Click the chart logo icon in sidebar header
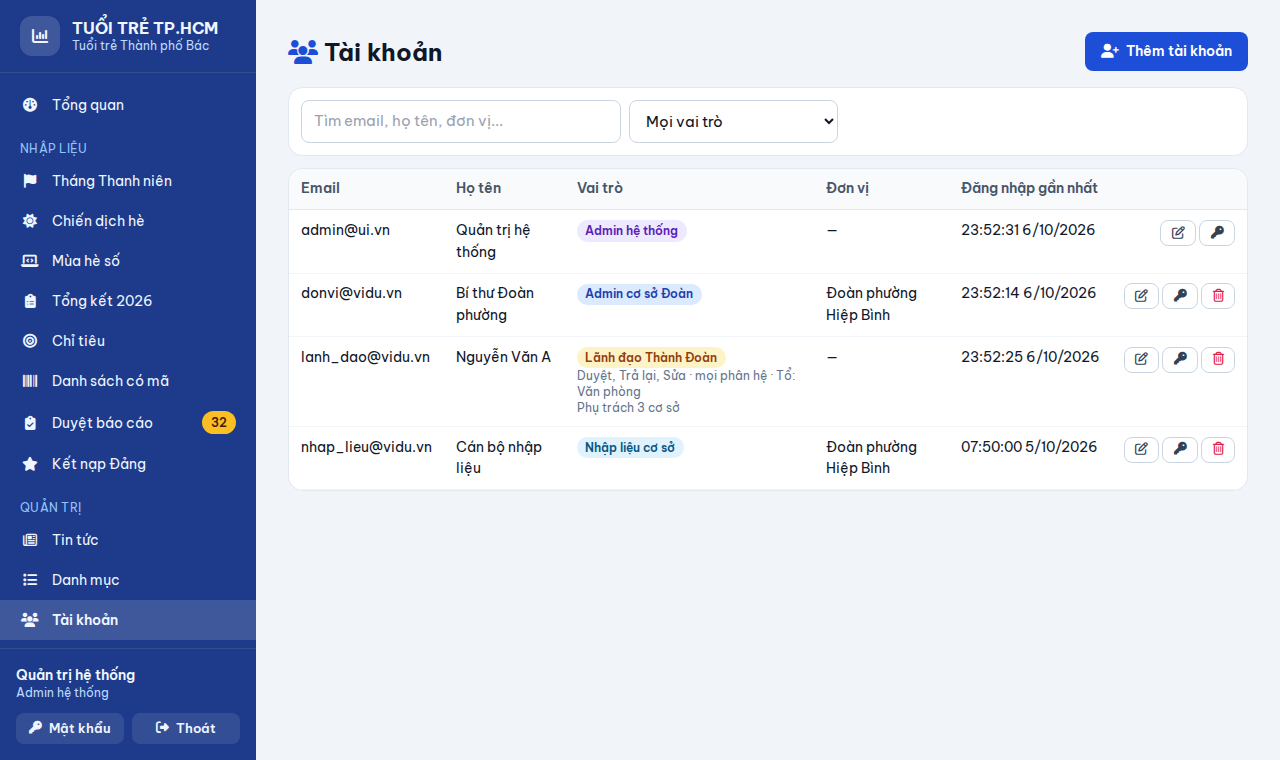Image resolution: width=1280 pixels, height=760 pixels. [40, 36]
